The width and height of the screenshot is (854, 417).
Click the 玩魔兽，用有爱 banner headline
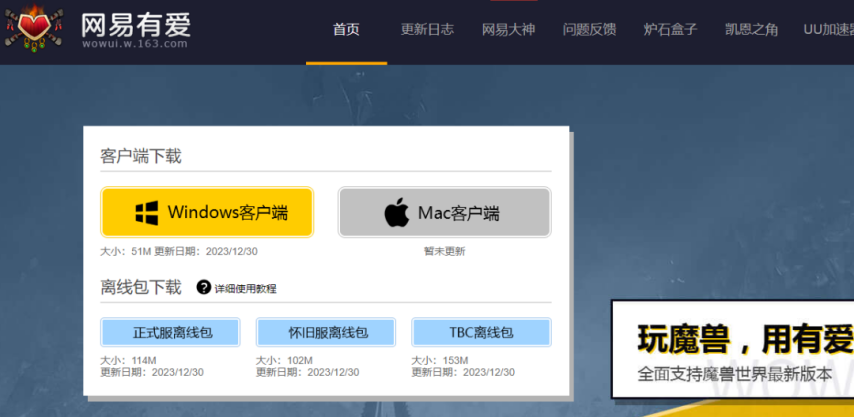(745, 338)
